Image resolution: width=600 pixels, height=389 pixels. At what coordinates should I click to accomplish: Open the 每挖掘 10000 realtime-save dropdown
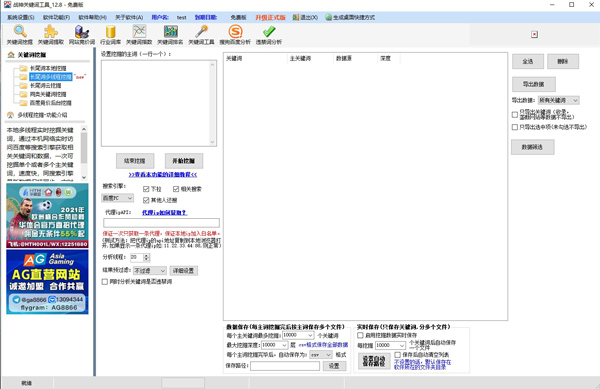pyautogui.click(x=390, y=345)
